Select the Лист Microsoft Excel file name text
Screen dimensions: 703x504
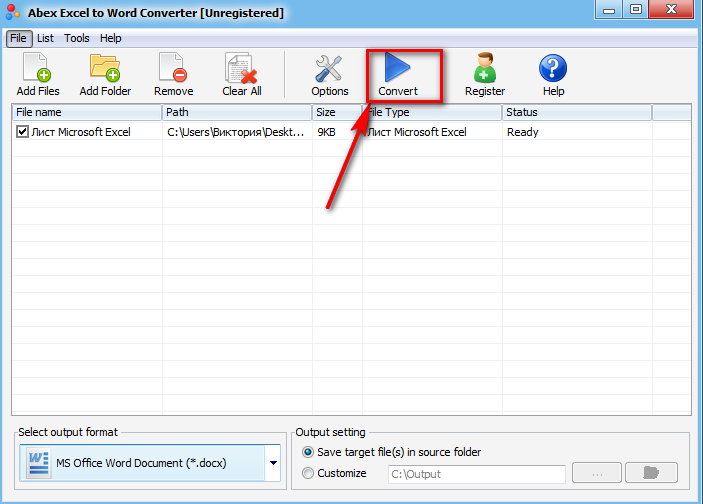pyautogui.click(x=81, y=132)
